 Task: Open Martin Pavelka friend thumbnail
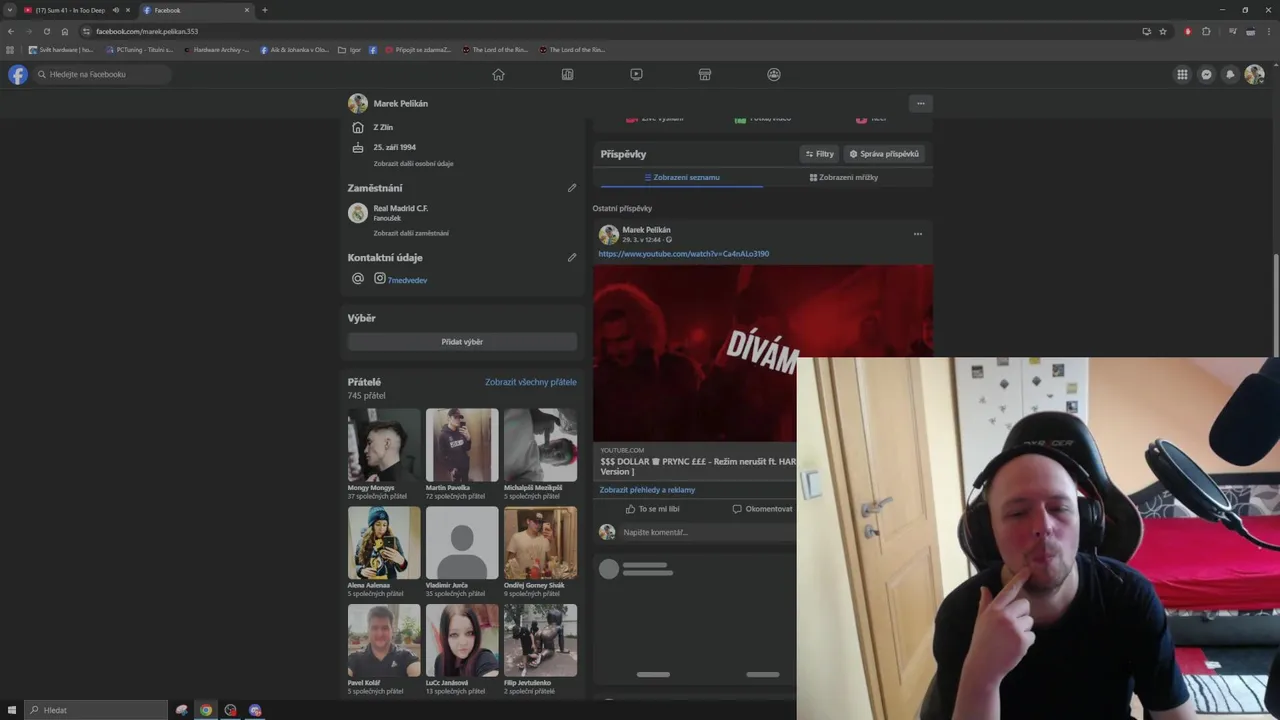(x=462, y=445)
